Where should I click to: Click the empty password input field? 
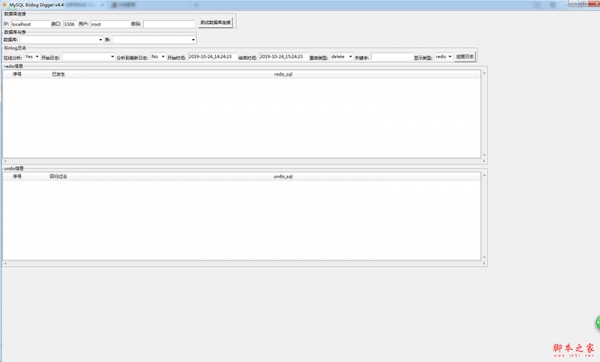[x=169, y=24]
